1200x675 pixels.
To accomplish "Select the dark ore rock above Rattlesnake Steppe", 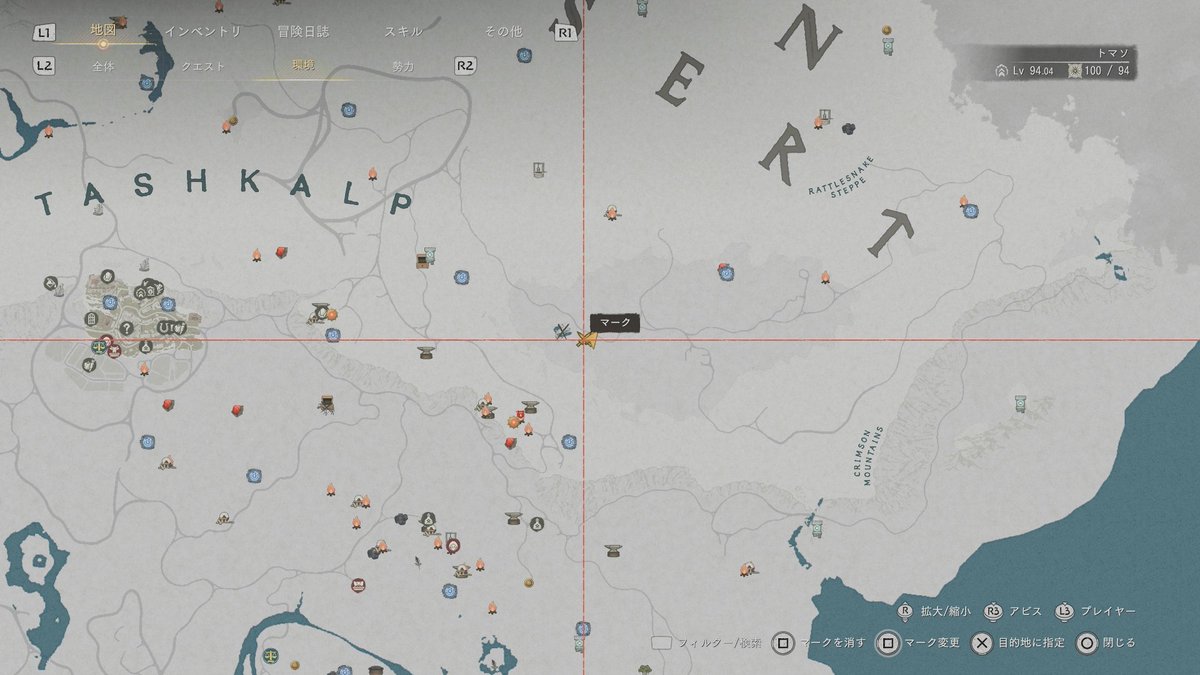I will point(848,128).
